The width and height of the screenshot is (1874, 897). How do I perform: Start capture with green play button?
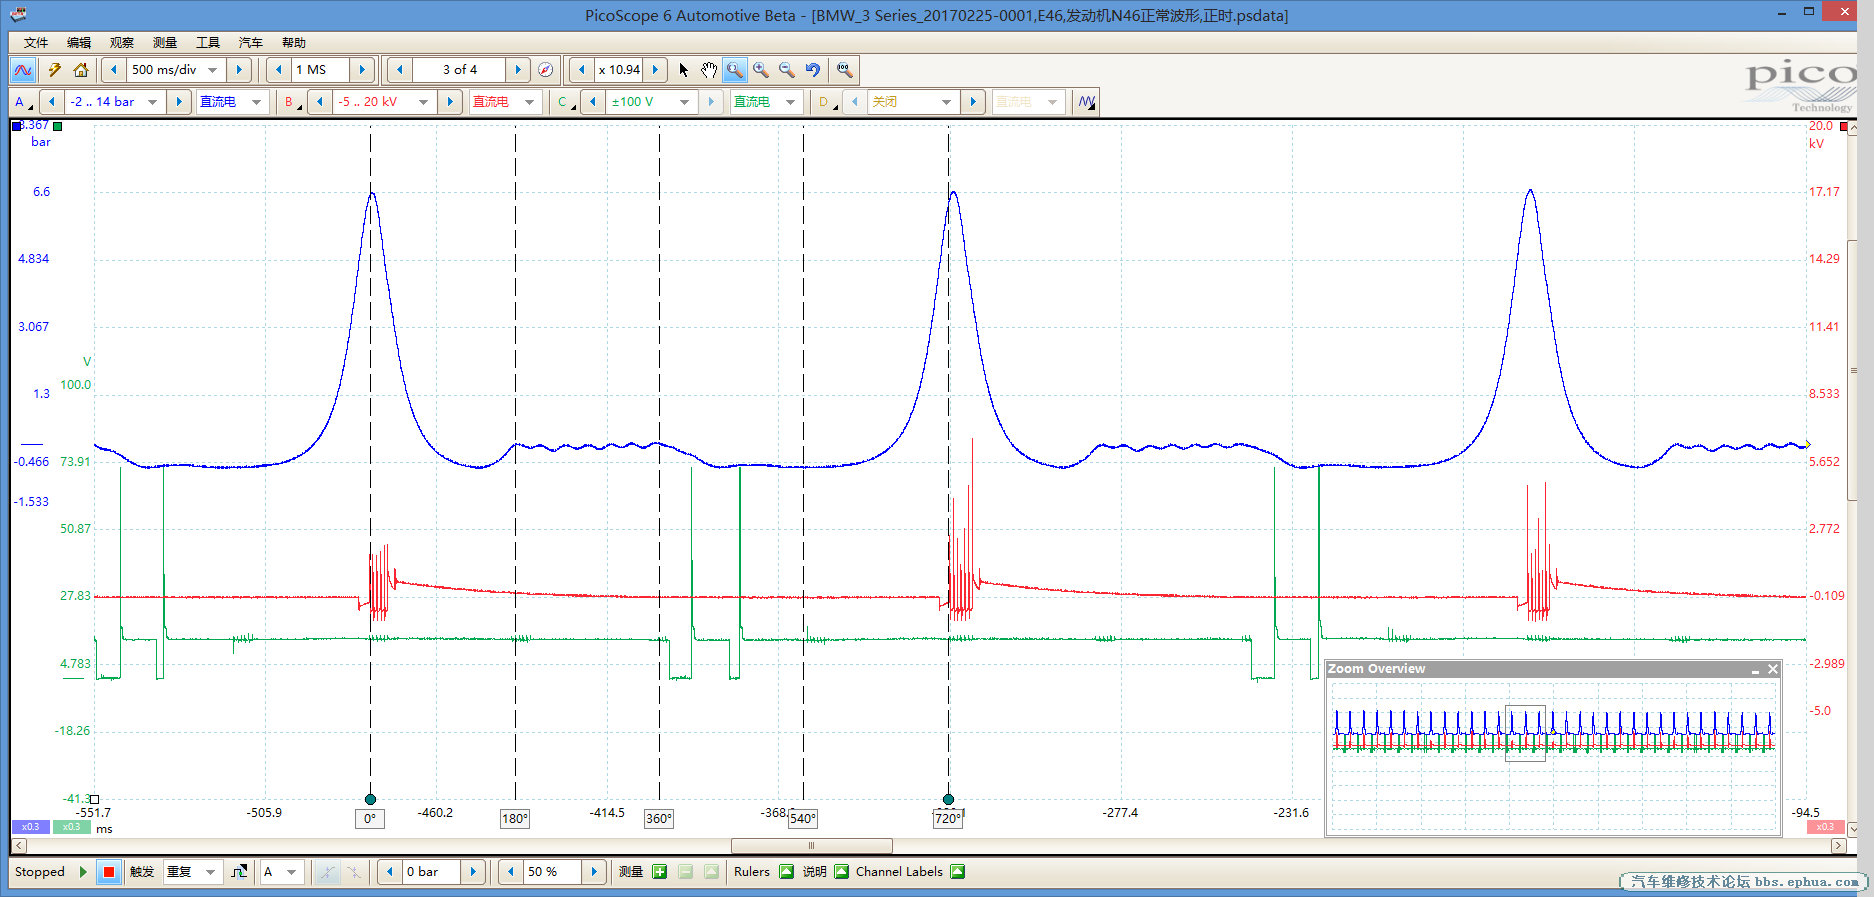coord(83,872)
